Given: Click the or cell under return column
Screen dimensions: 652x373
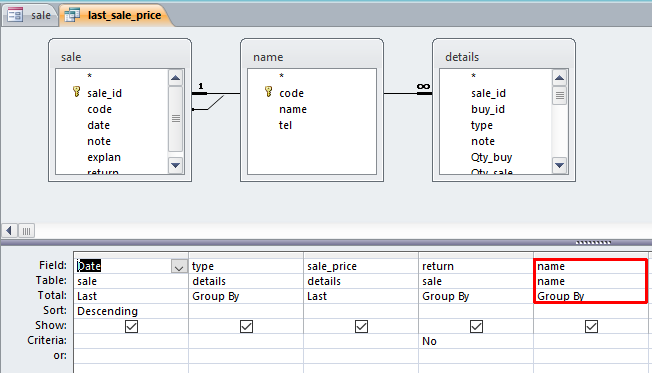Looking at the screenshot, I should (476, 356).
